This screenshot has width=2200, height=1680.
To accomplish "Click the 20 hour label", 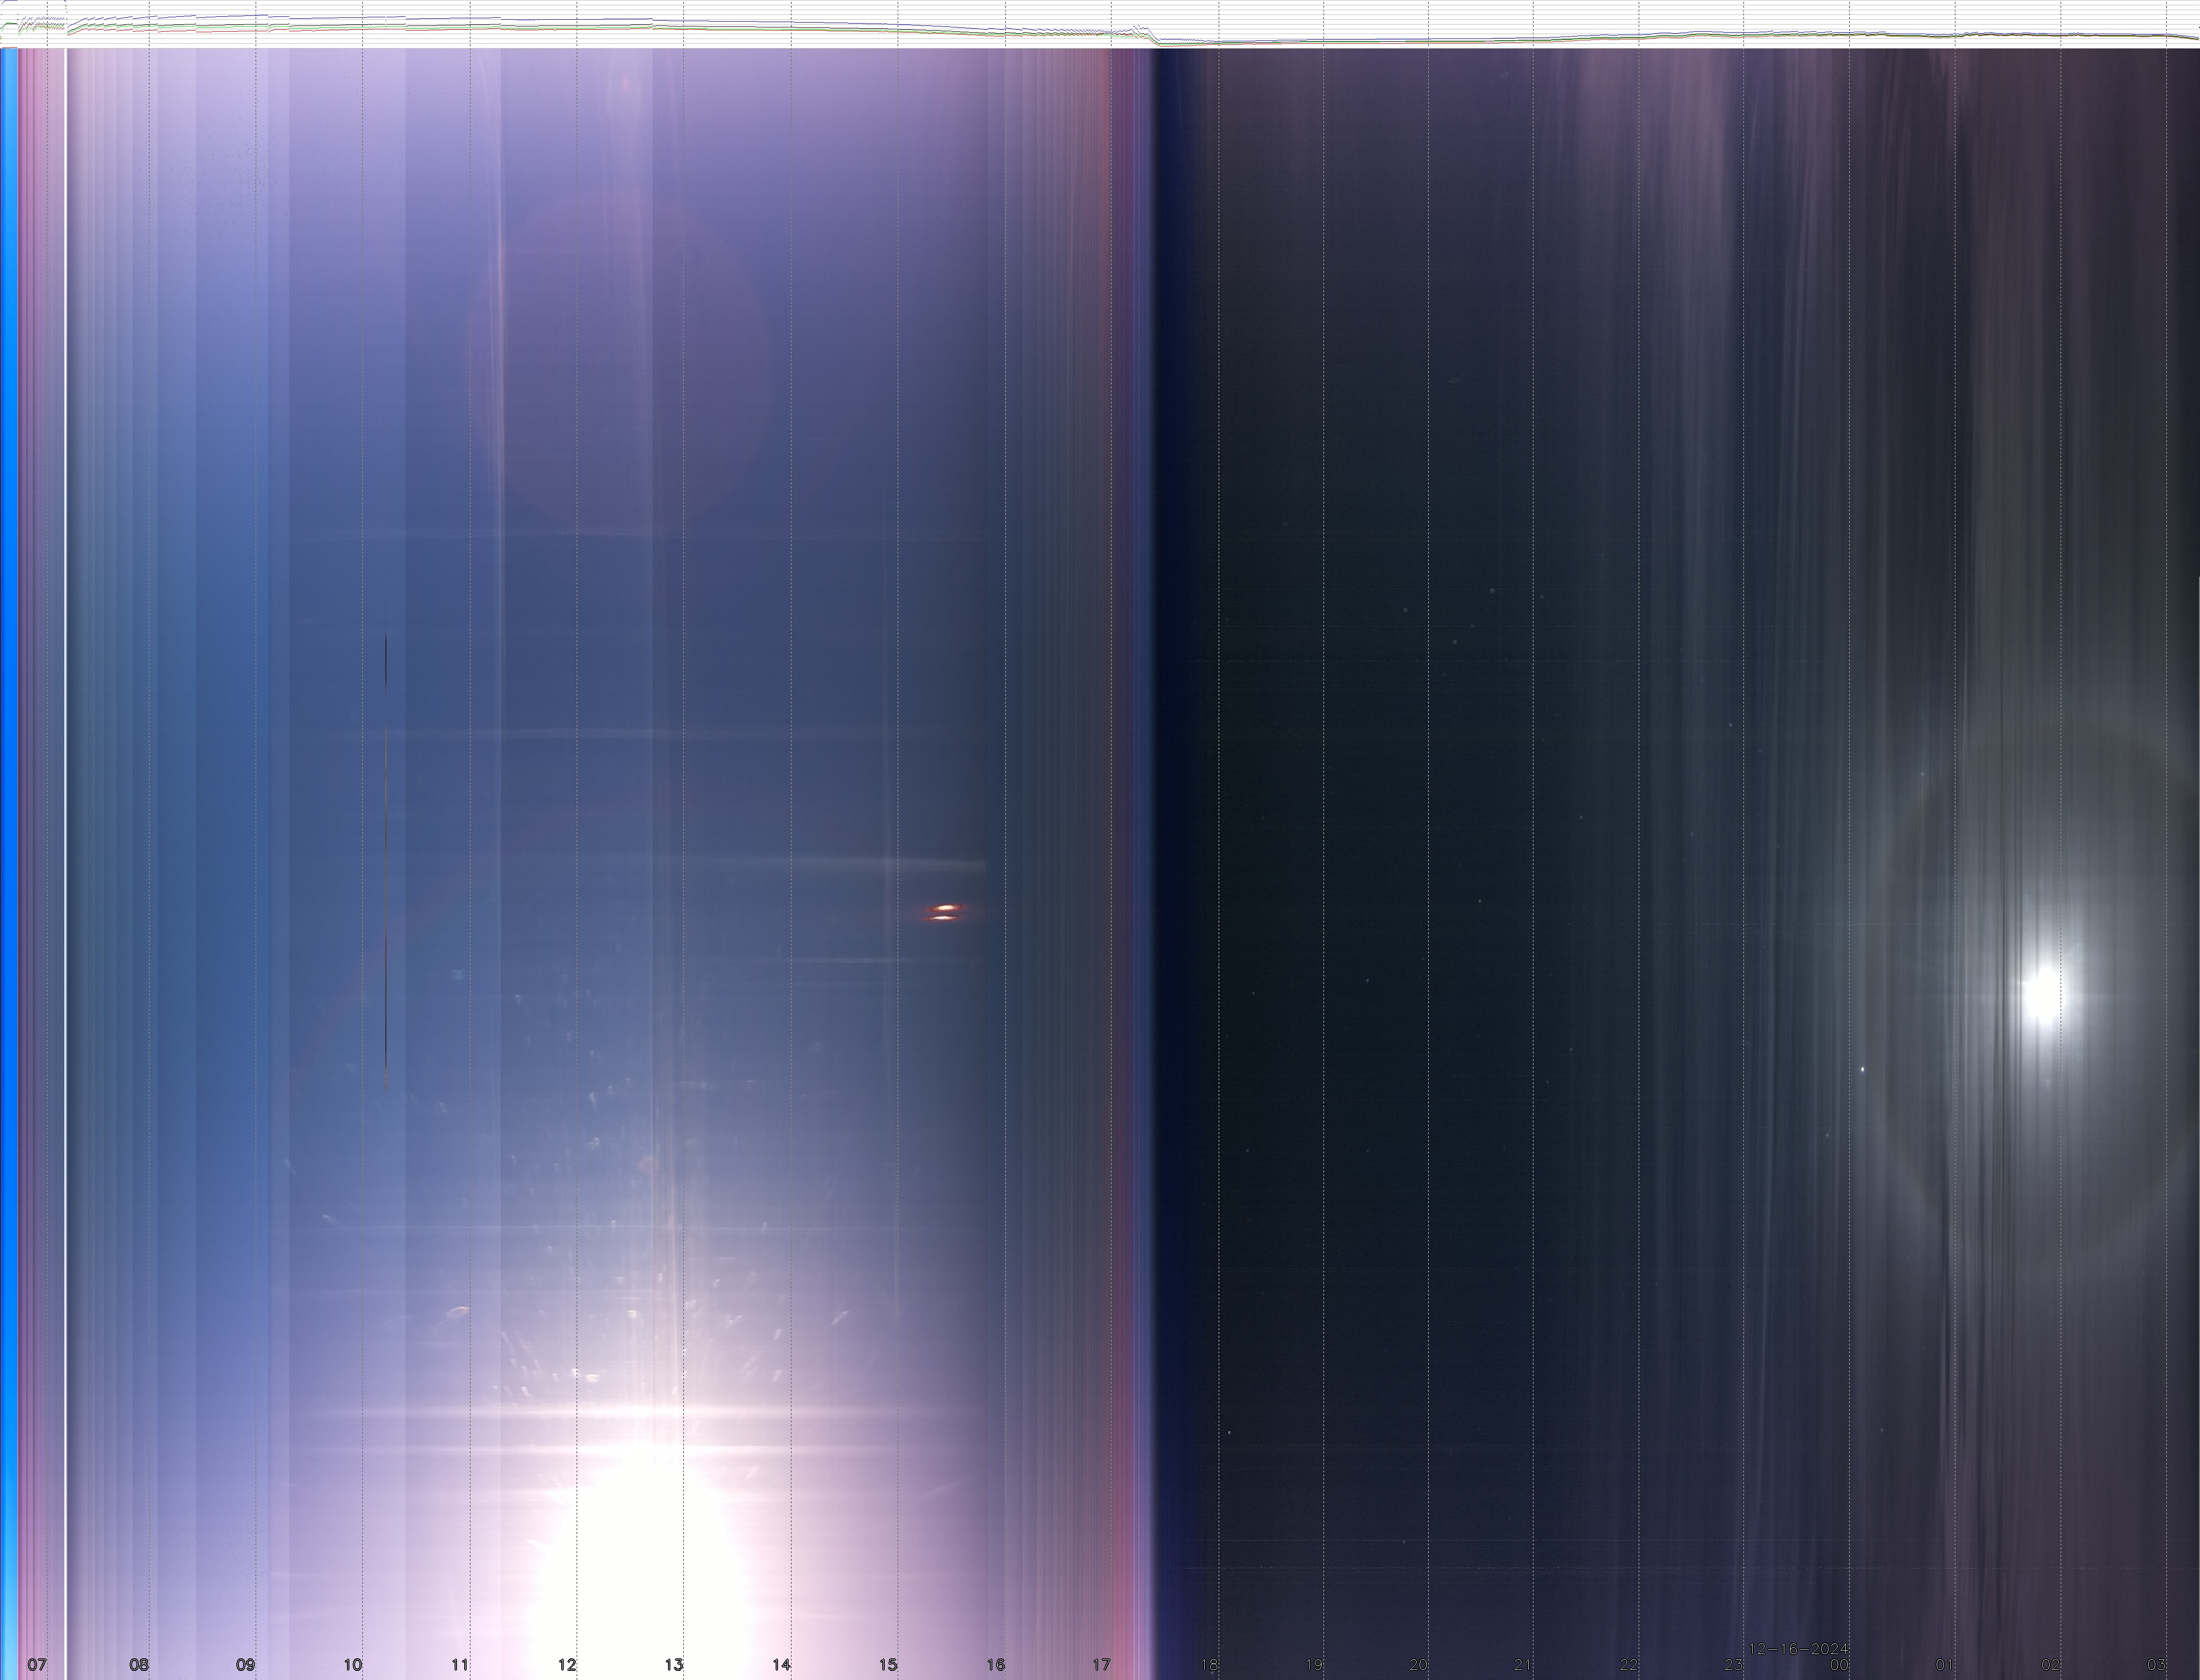I will 1418,1665.
